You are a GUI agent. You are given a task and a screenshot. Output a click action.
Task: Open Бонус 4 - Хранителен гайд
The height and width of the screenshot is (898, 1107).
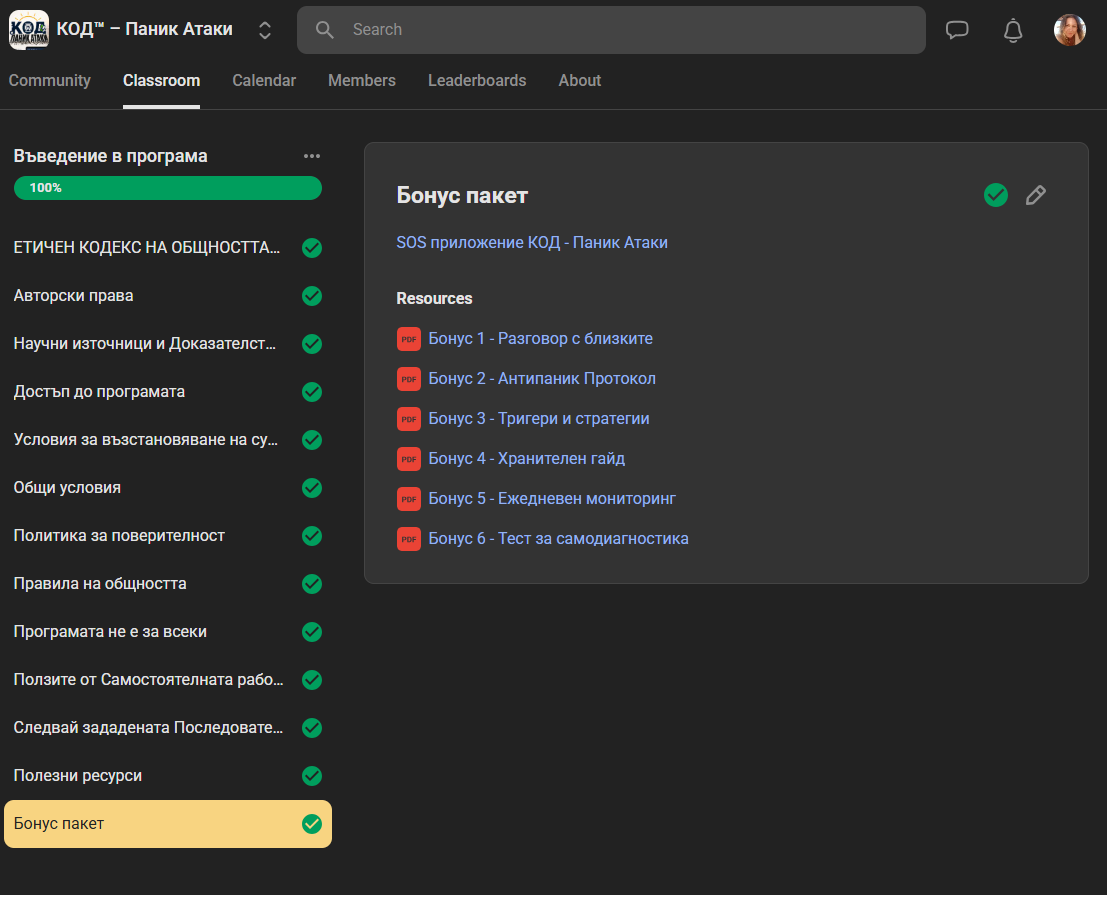527,459
